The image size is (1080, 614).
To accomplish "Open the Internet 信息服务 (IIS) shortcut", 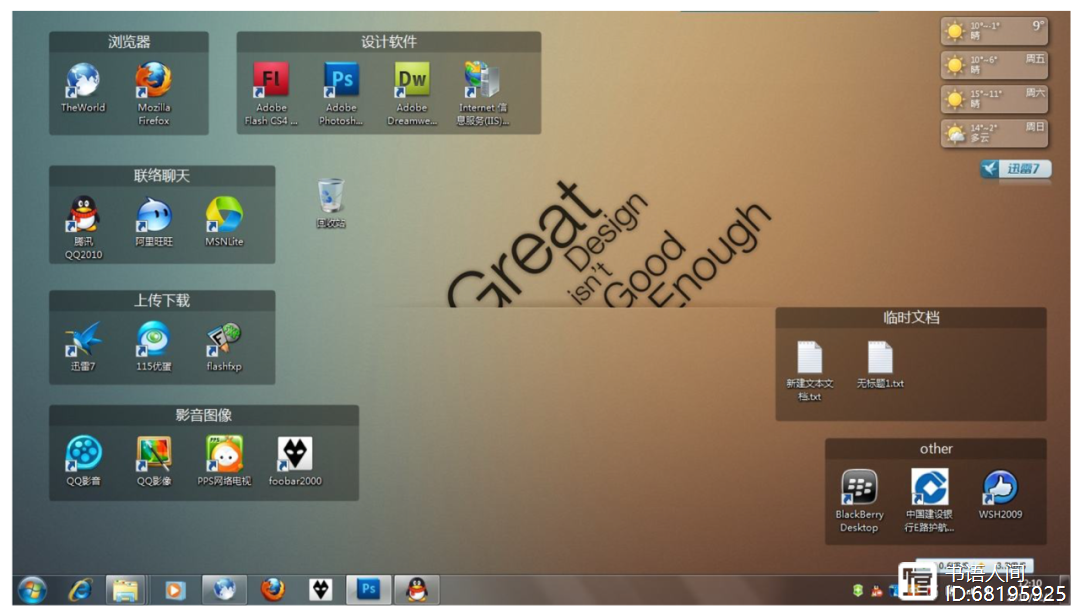I will pyautogui.click(x=483, y=80).
